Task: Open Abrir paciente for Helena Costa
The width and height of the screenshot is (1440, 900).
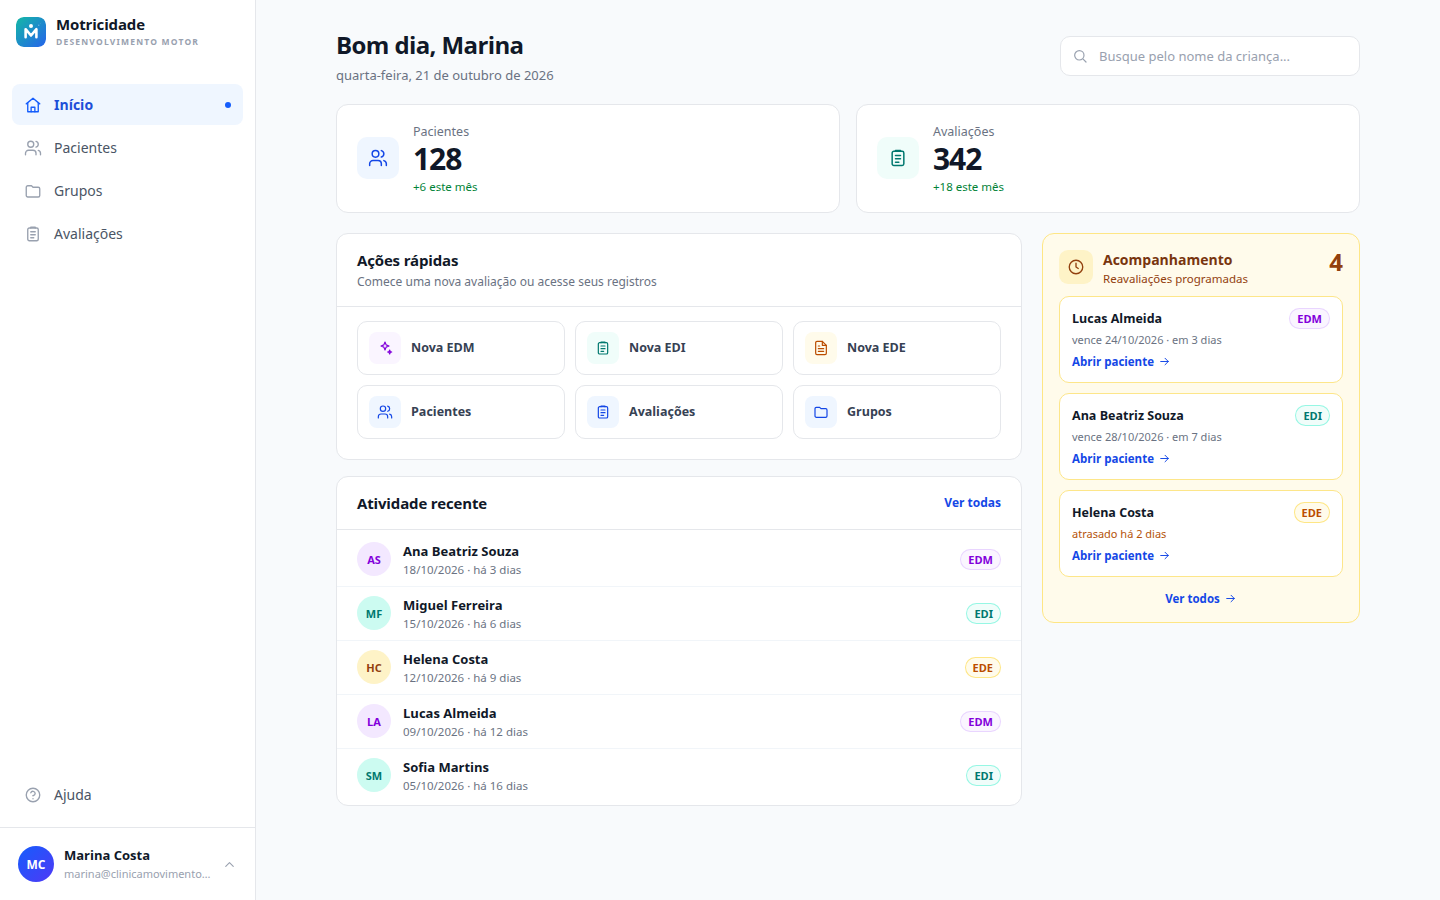Action: (x=1121, y=556)
